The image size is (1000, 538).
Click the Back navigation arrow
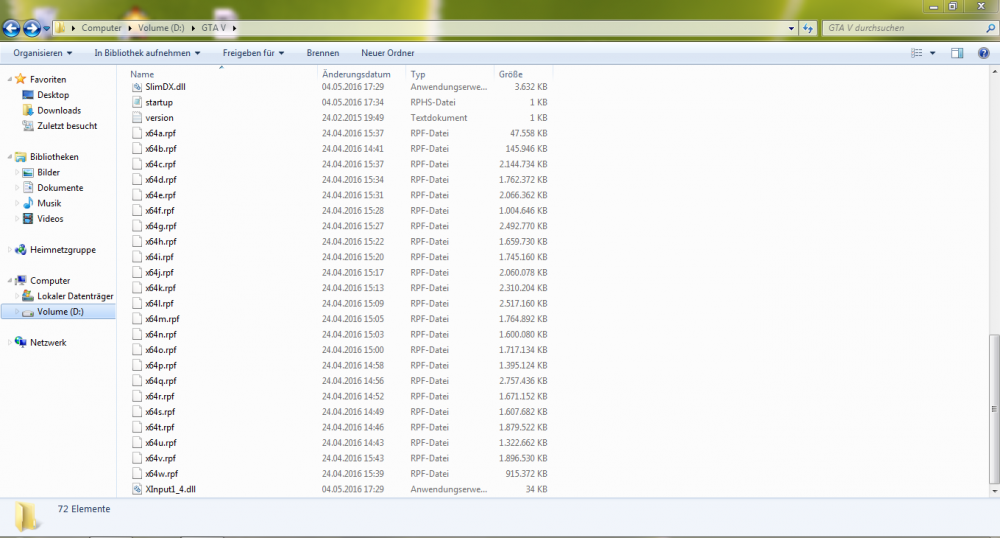[11, 28]
